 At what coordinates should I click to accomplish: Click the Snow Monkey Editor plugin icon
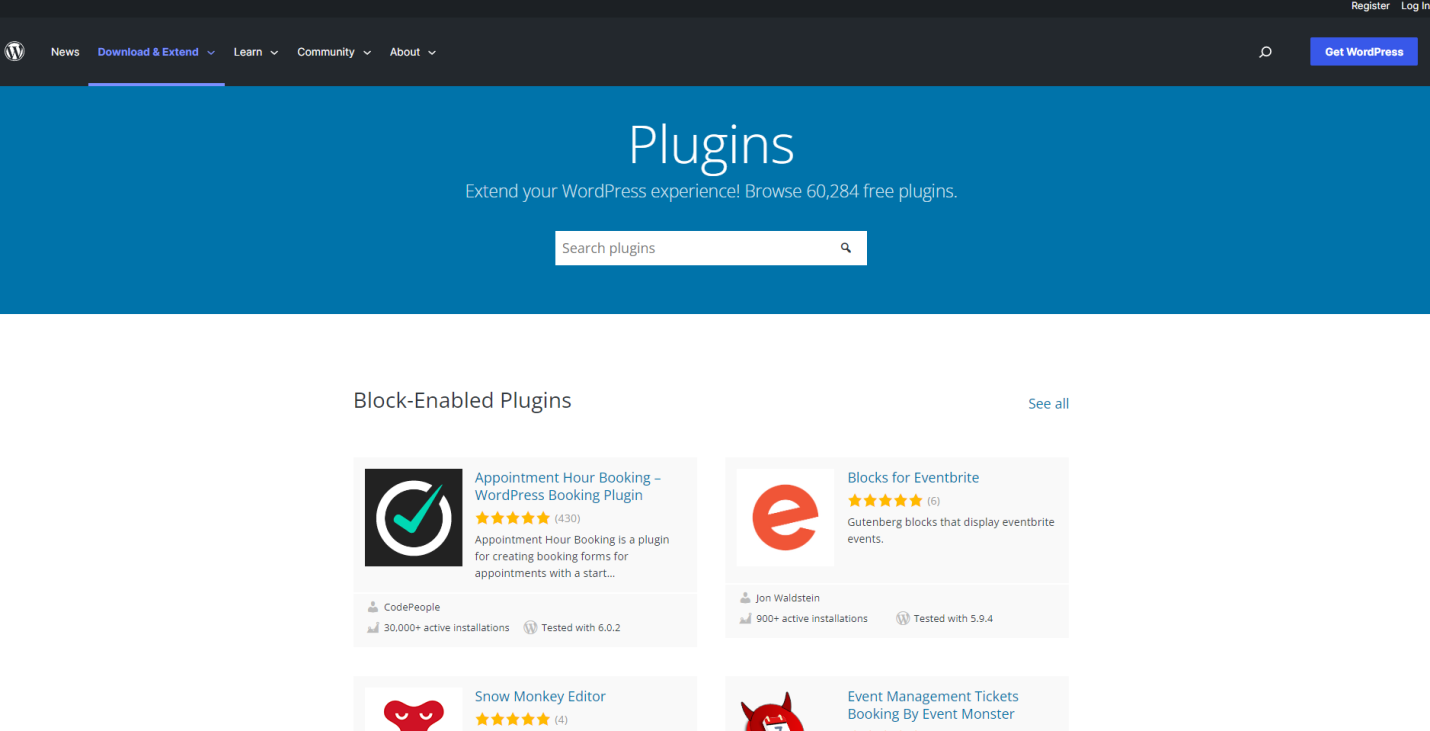click(x=413, y=710)
